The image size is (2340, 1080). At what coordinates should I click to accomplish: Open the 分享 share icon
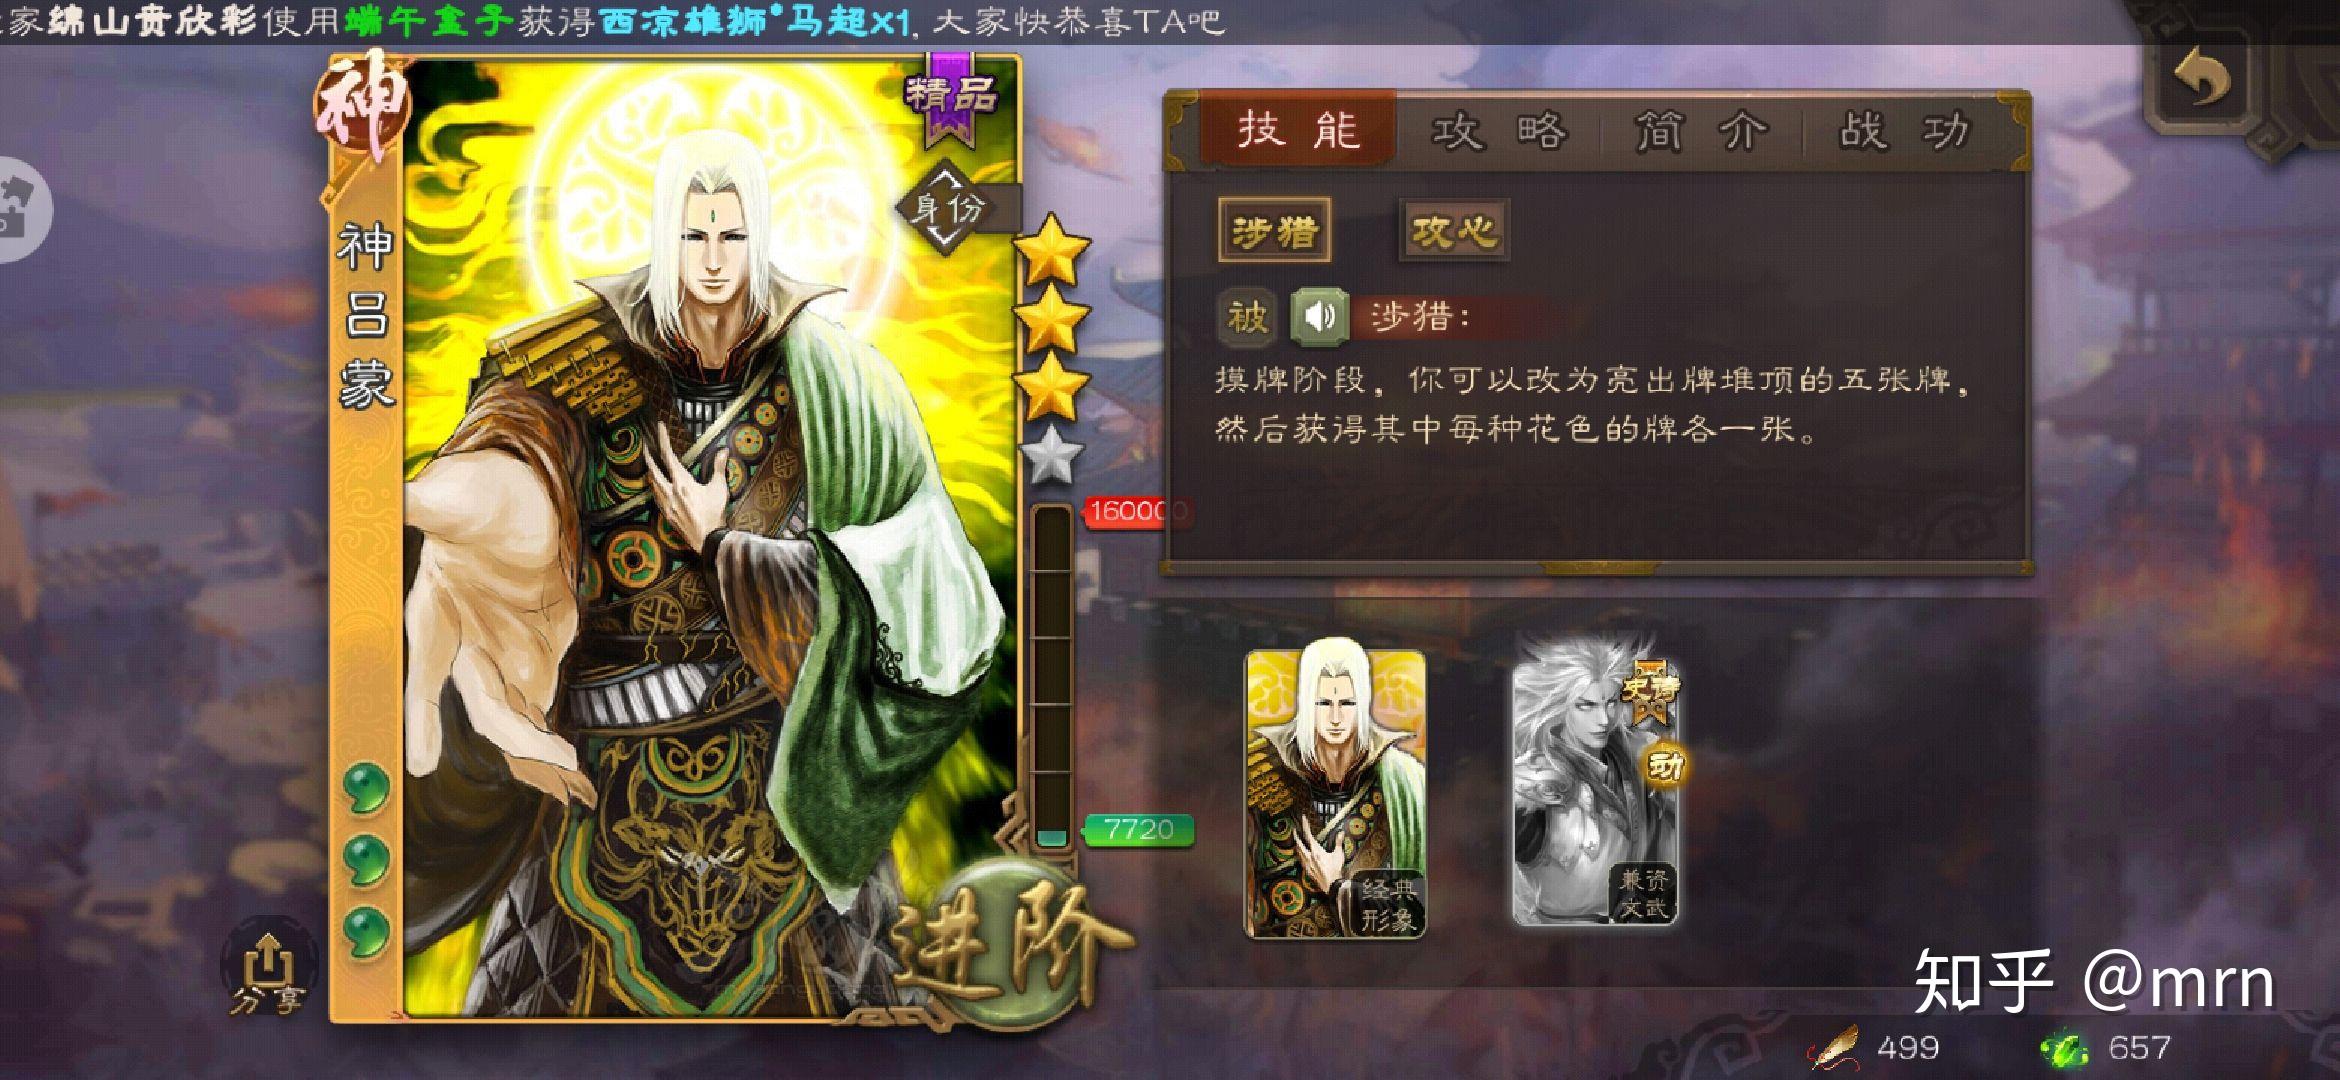(268, 970)
